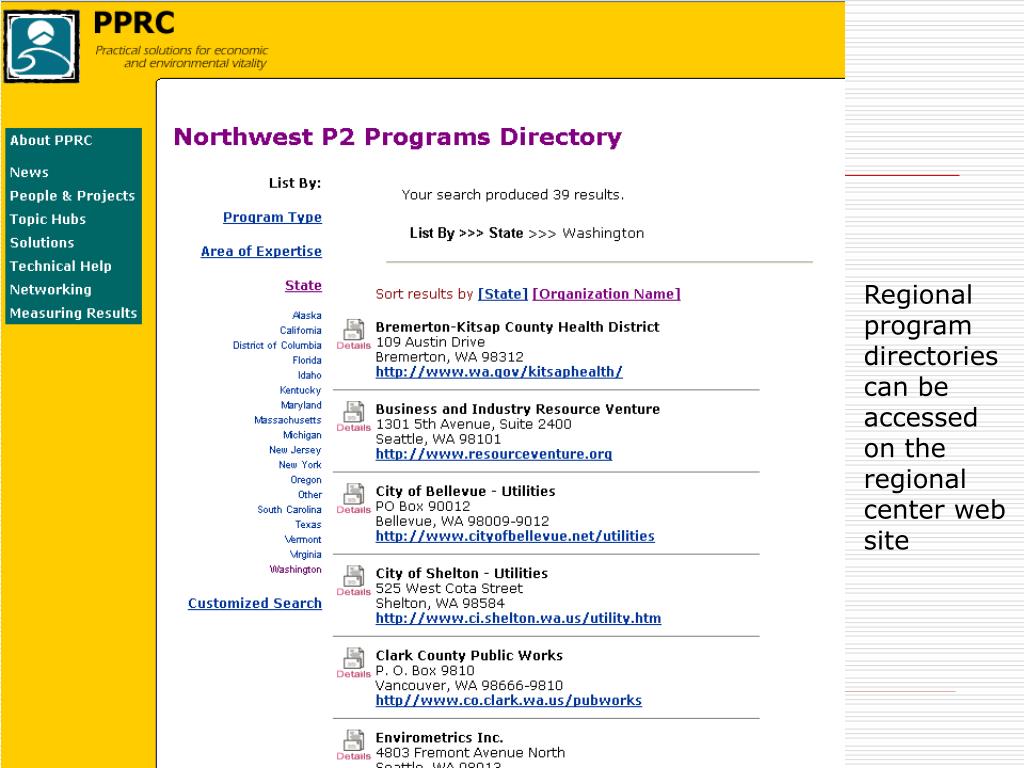Click Northwest P2 Programs Directory heading
Viewport: 1024px width, 768px height.
[398, 137]
